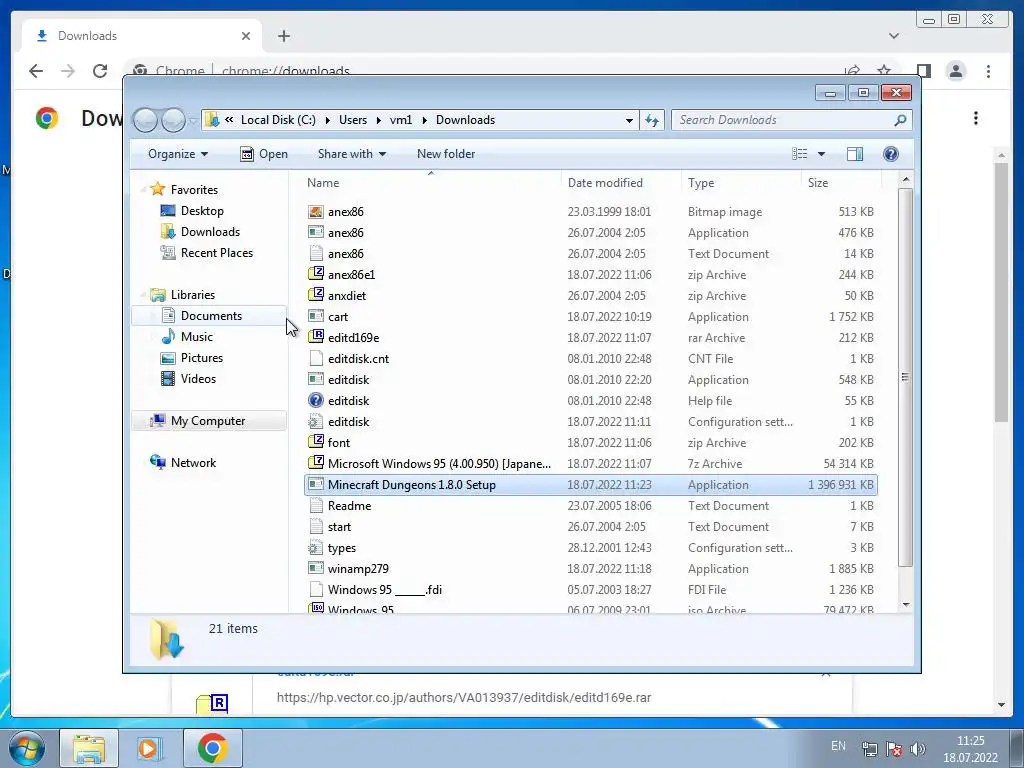Screen dimensions: 1024x768
Task: Select the anex86e1 zip archive icon
Action: [316, 274]
